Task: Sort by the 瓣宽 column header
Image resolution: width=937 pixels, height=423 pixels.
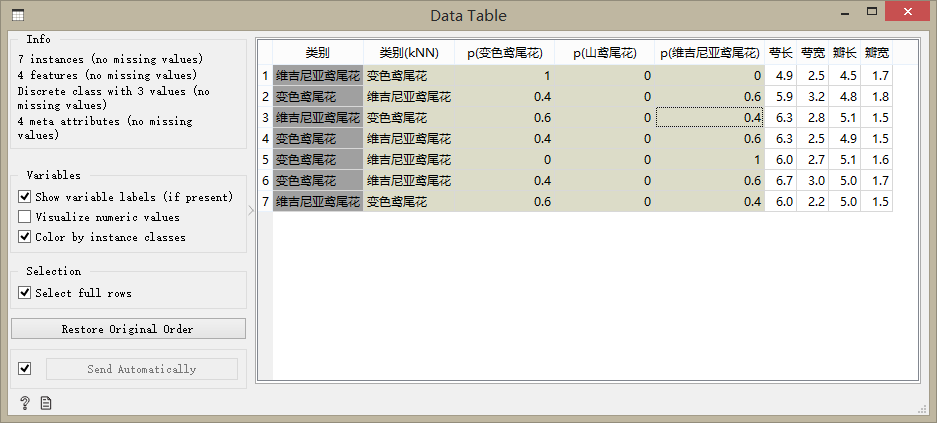Action: point(877,53)
